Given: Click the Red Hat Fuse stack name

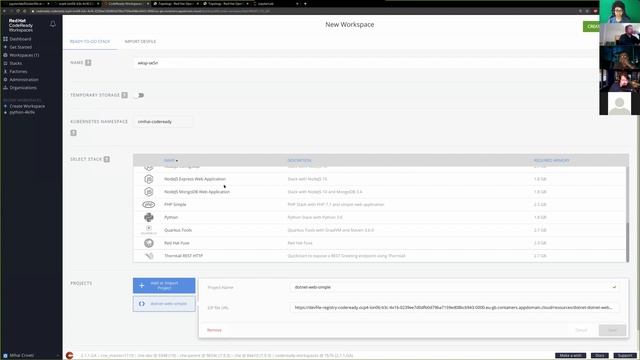Looking at the screenshot, I should pos(177,243).
